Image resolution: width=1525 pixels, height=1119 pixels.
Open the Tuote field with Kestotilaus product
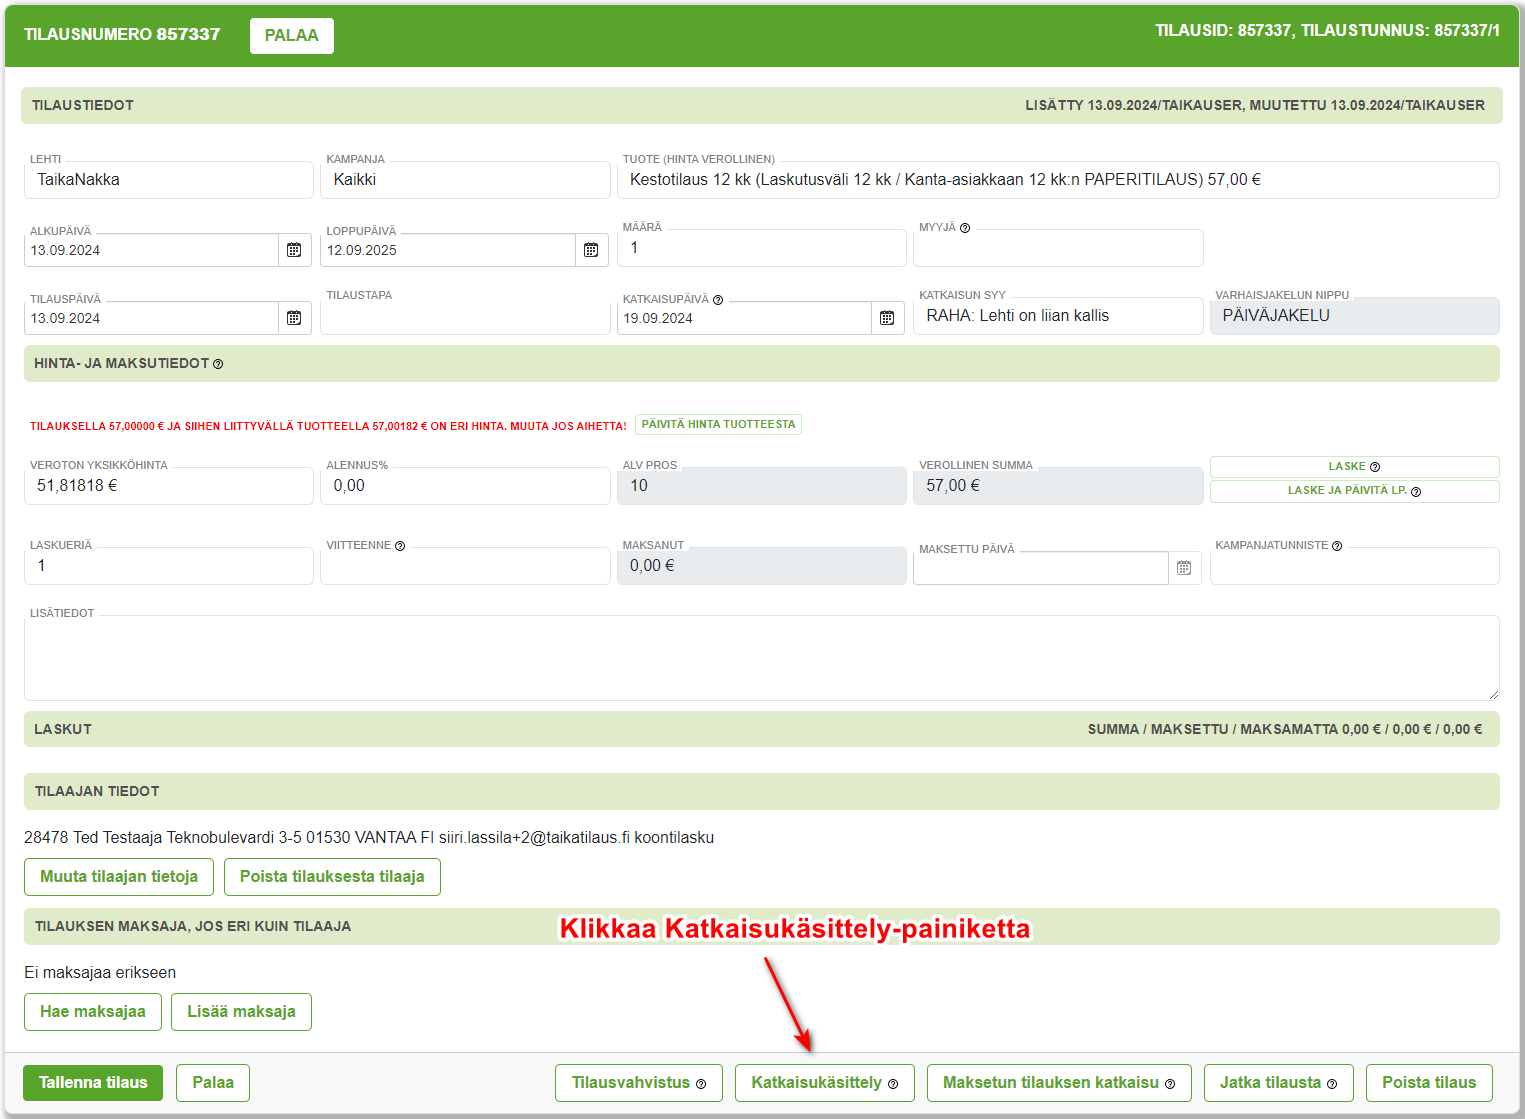[1058, 180]
